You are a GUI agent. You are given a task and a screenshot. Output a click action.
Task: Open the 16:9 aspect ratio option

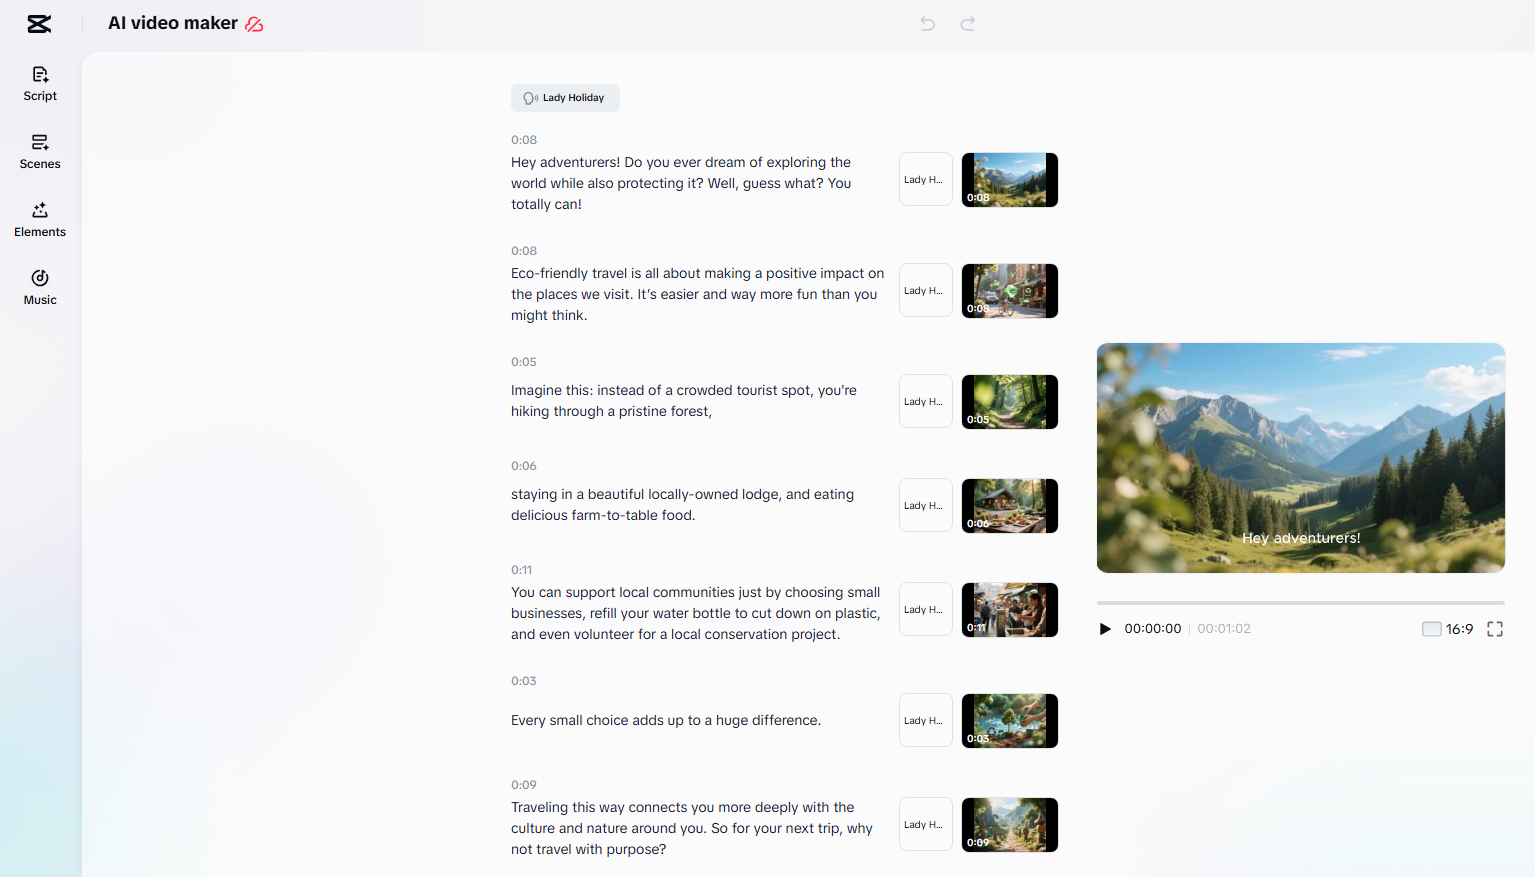(1459, 628)
